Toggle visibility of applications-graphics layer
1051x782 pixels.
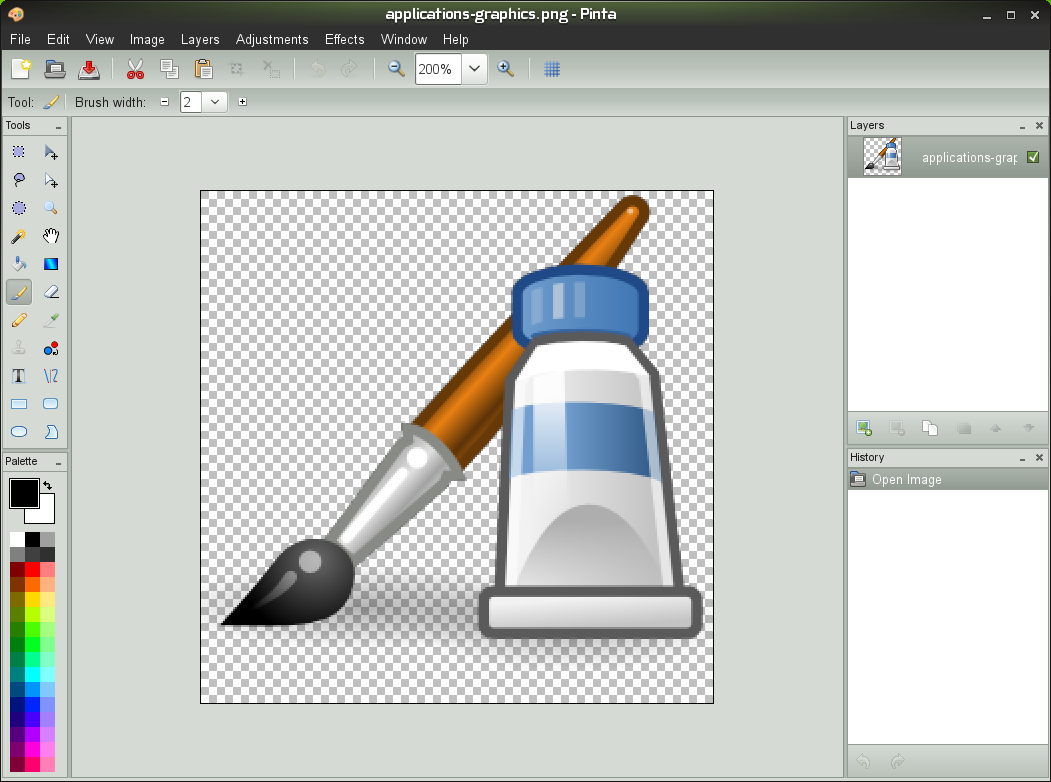coord(1033,157)
